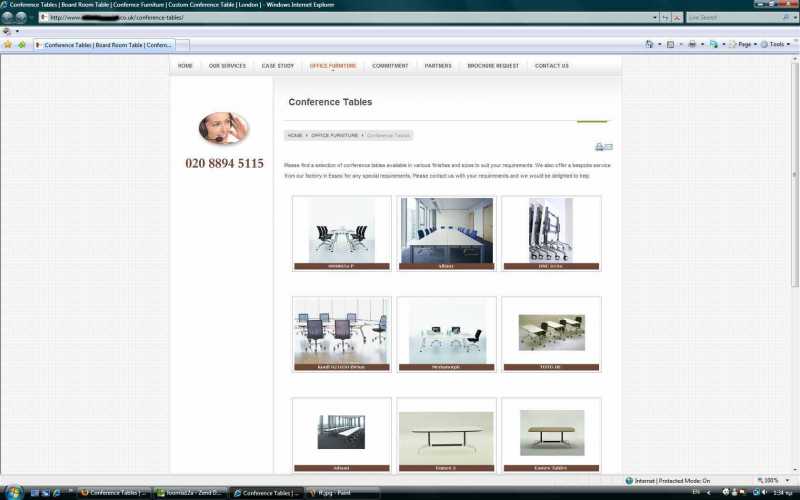Go back with the browser Back arrow
This screenshot has height=500, width=800.
pos(7,17)
